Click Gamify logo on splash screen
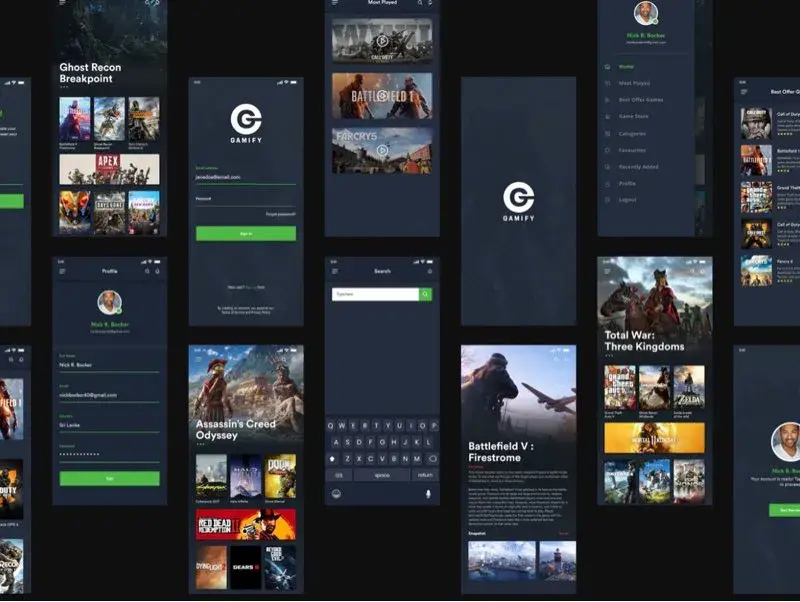The height and width of the screenshot is (602, 800). (518, 202)
